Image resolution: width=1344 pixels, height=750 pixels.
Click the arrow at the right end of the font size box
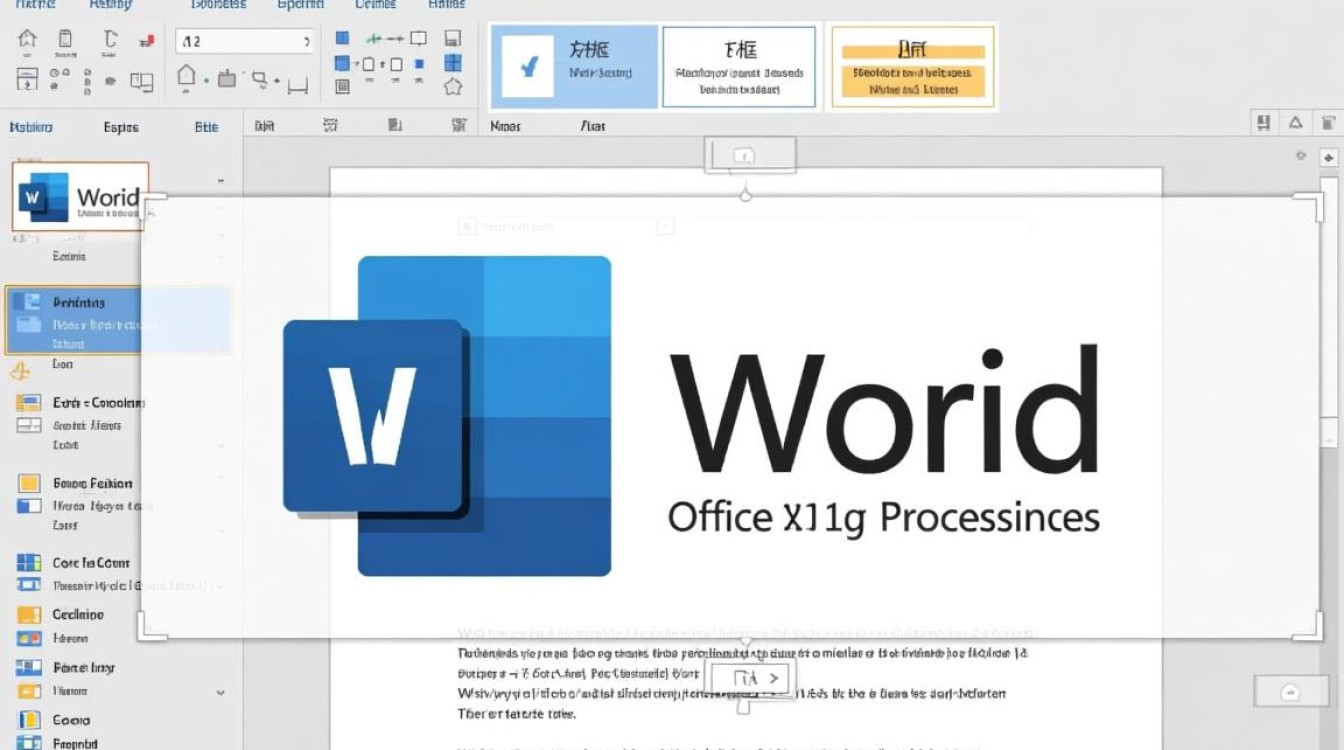[x=306, y=41]
